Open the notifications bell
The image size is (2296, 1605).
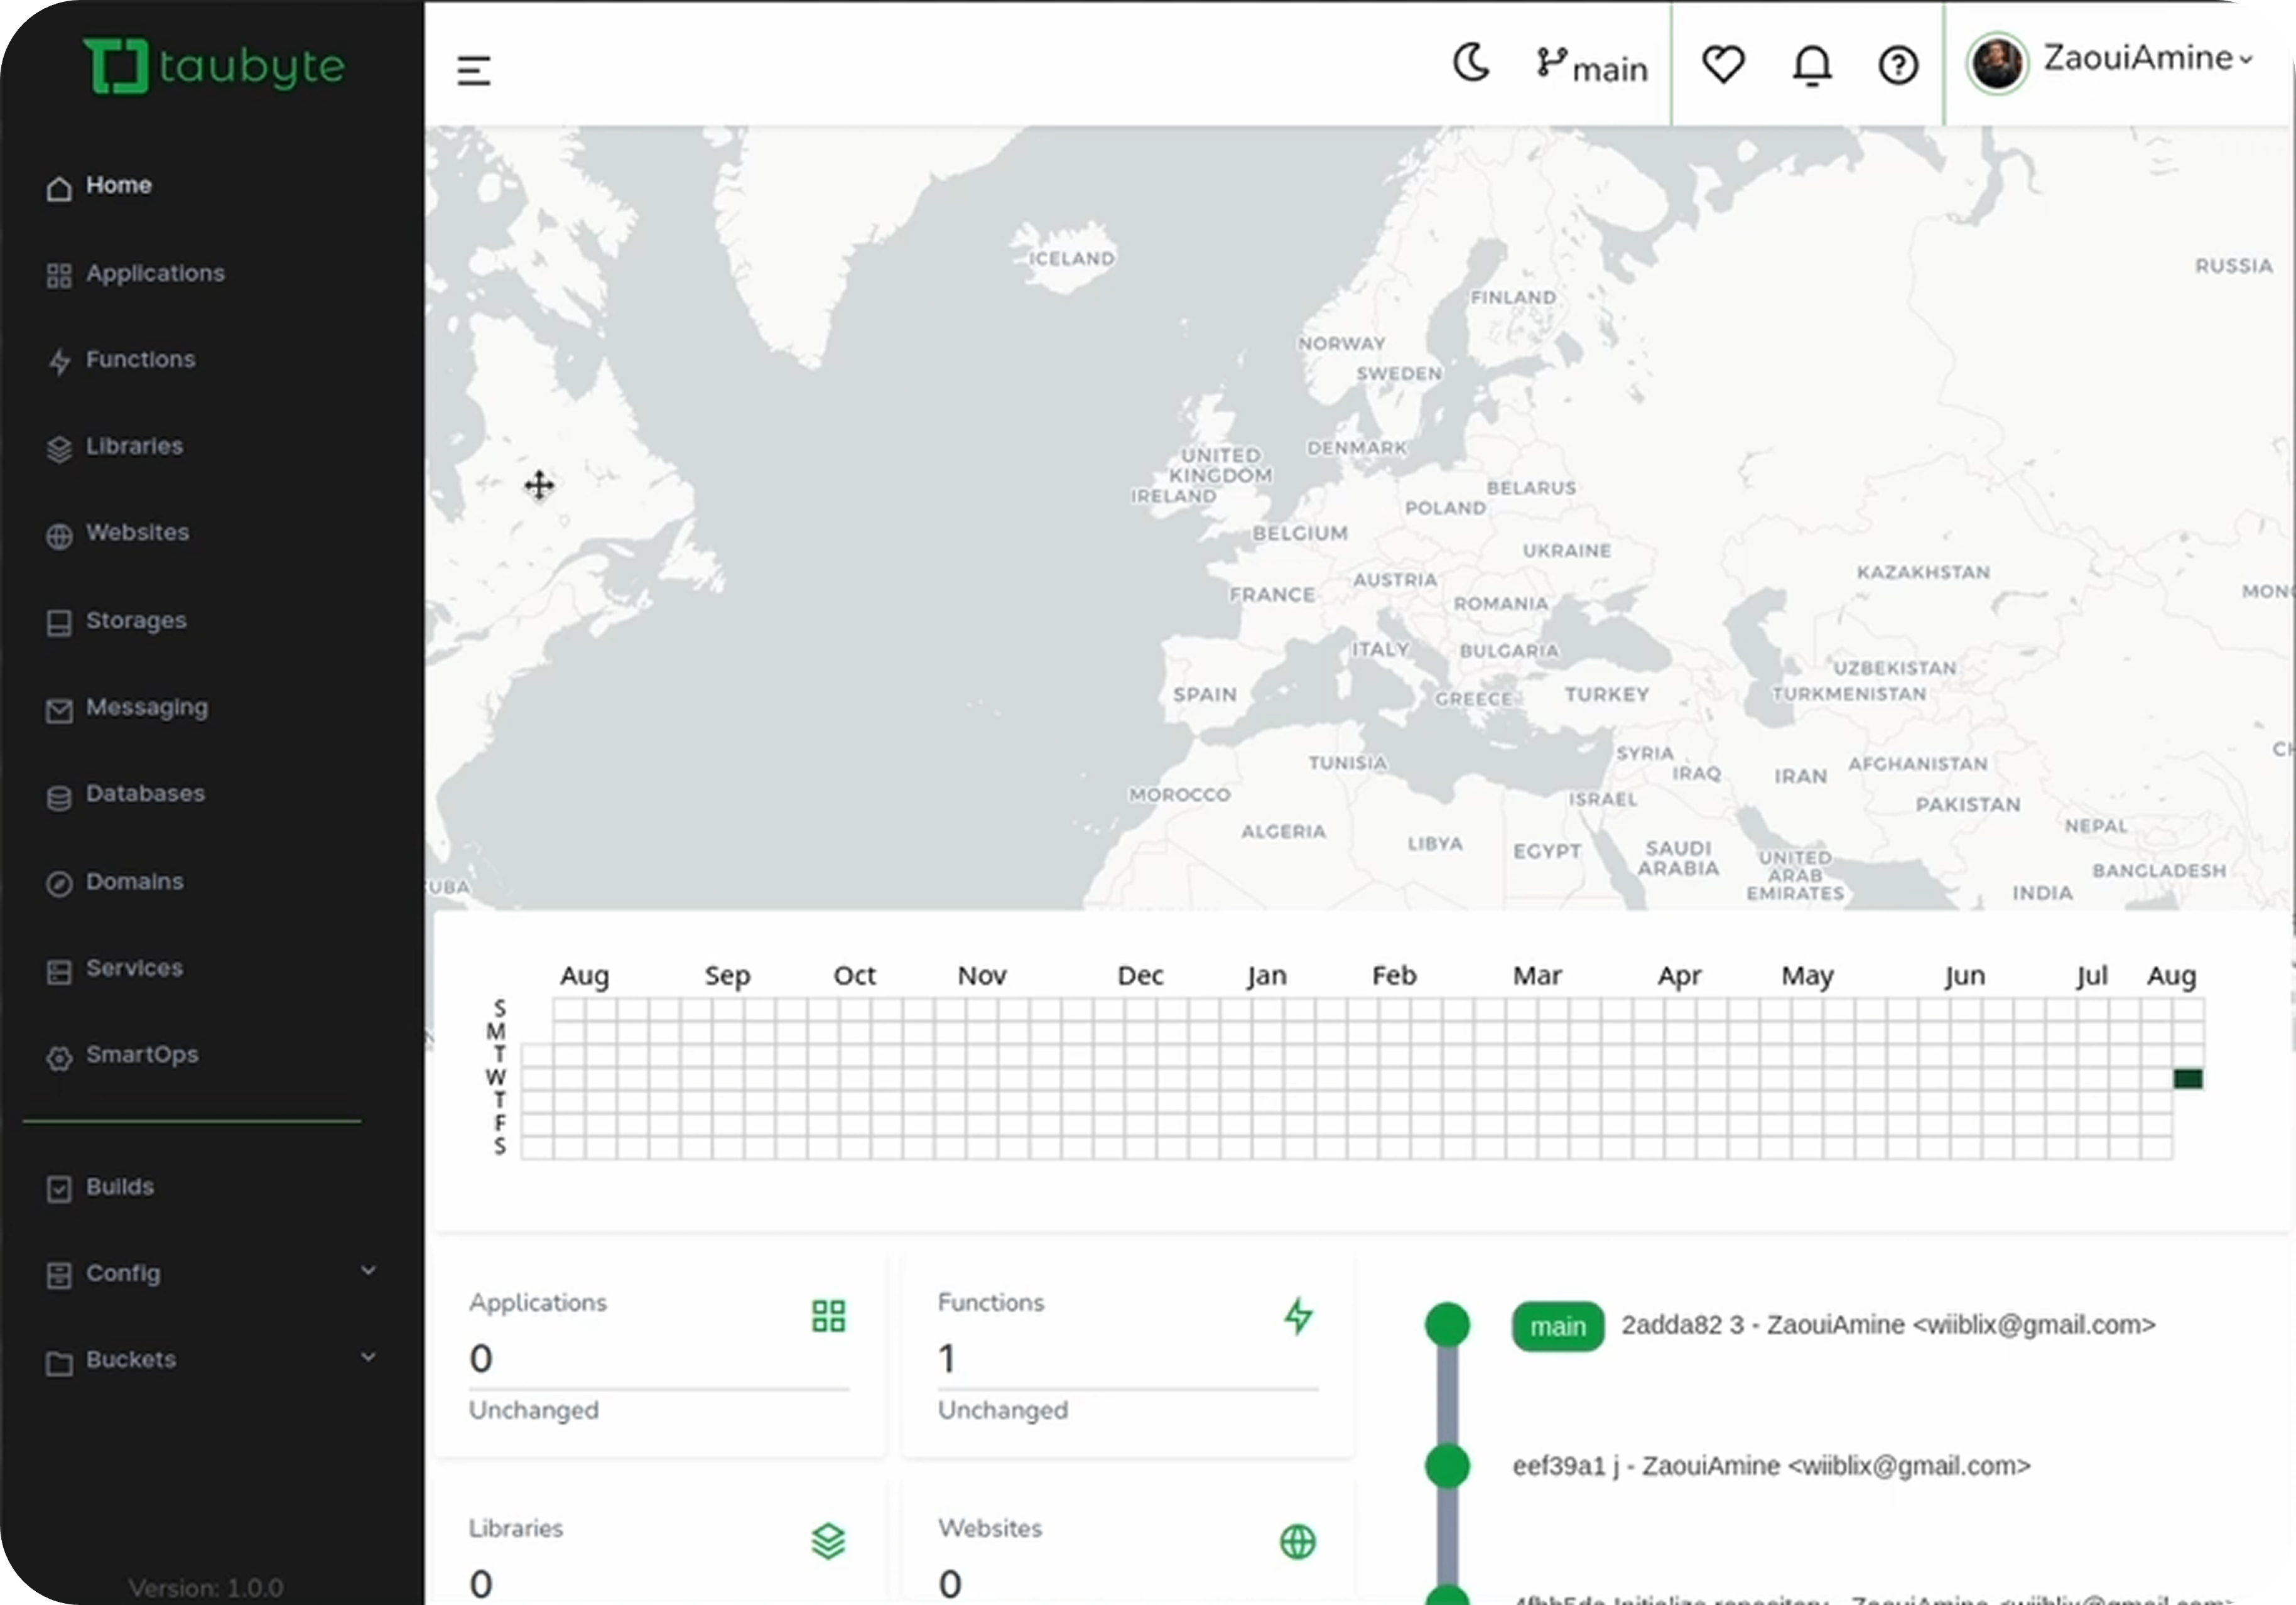coord(1811,65)
